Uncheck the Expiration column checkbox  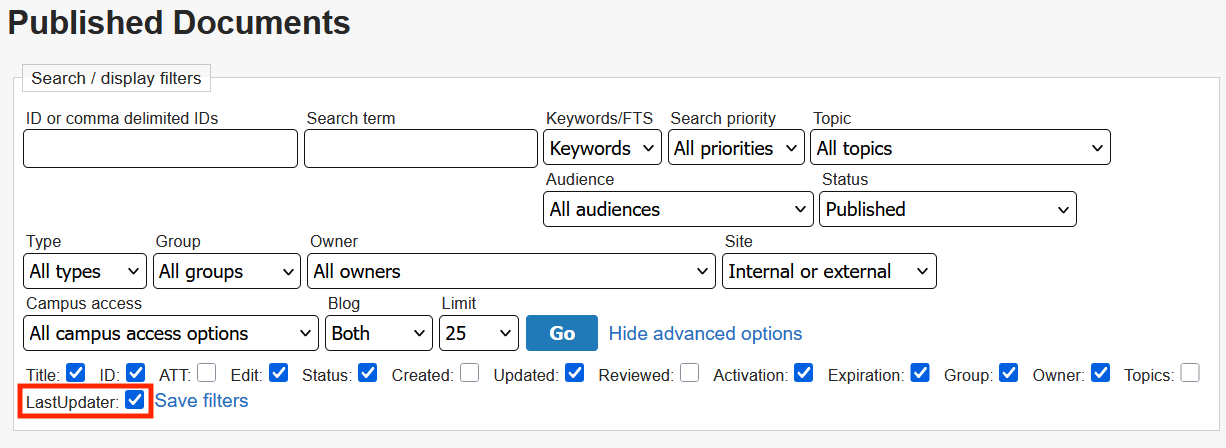(x=921, y=374)
